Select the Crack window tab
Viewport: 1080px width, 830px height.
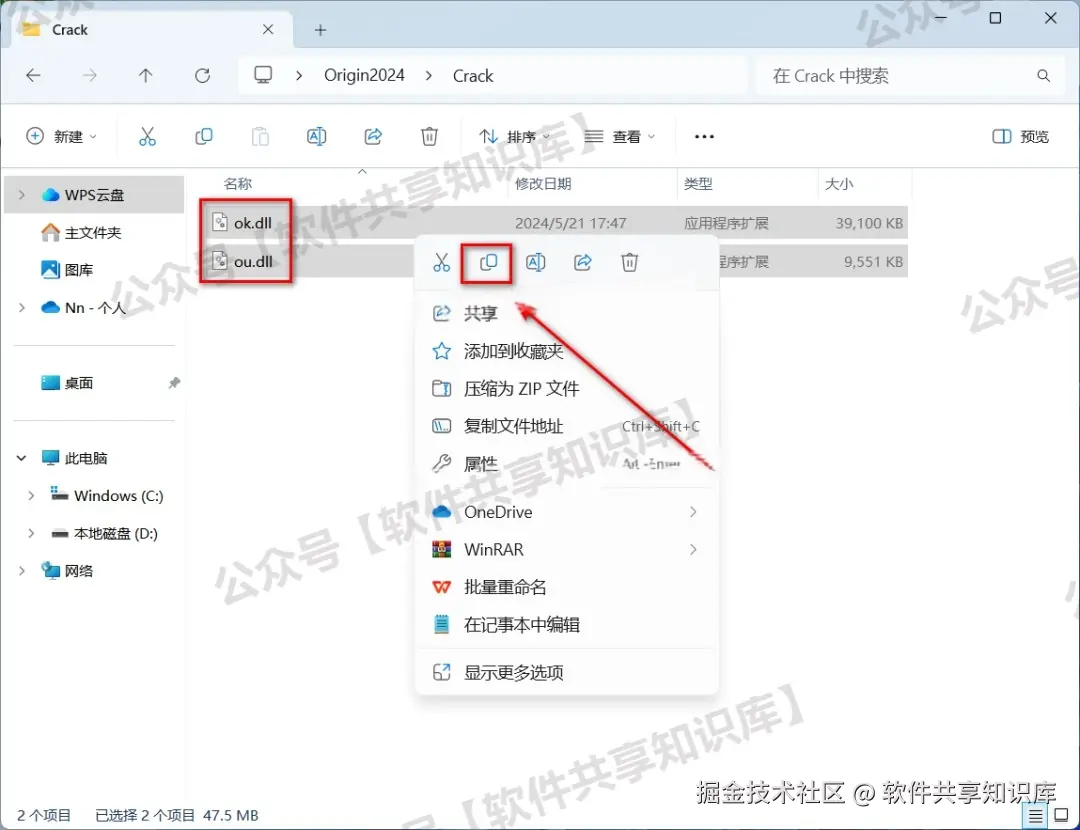click(x=152, y=30)
